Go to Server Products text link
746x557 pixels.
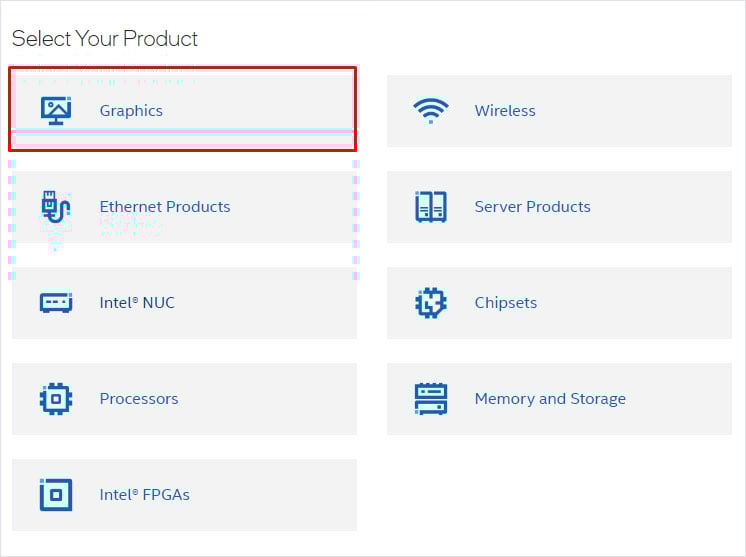click(532, 207)
